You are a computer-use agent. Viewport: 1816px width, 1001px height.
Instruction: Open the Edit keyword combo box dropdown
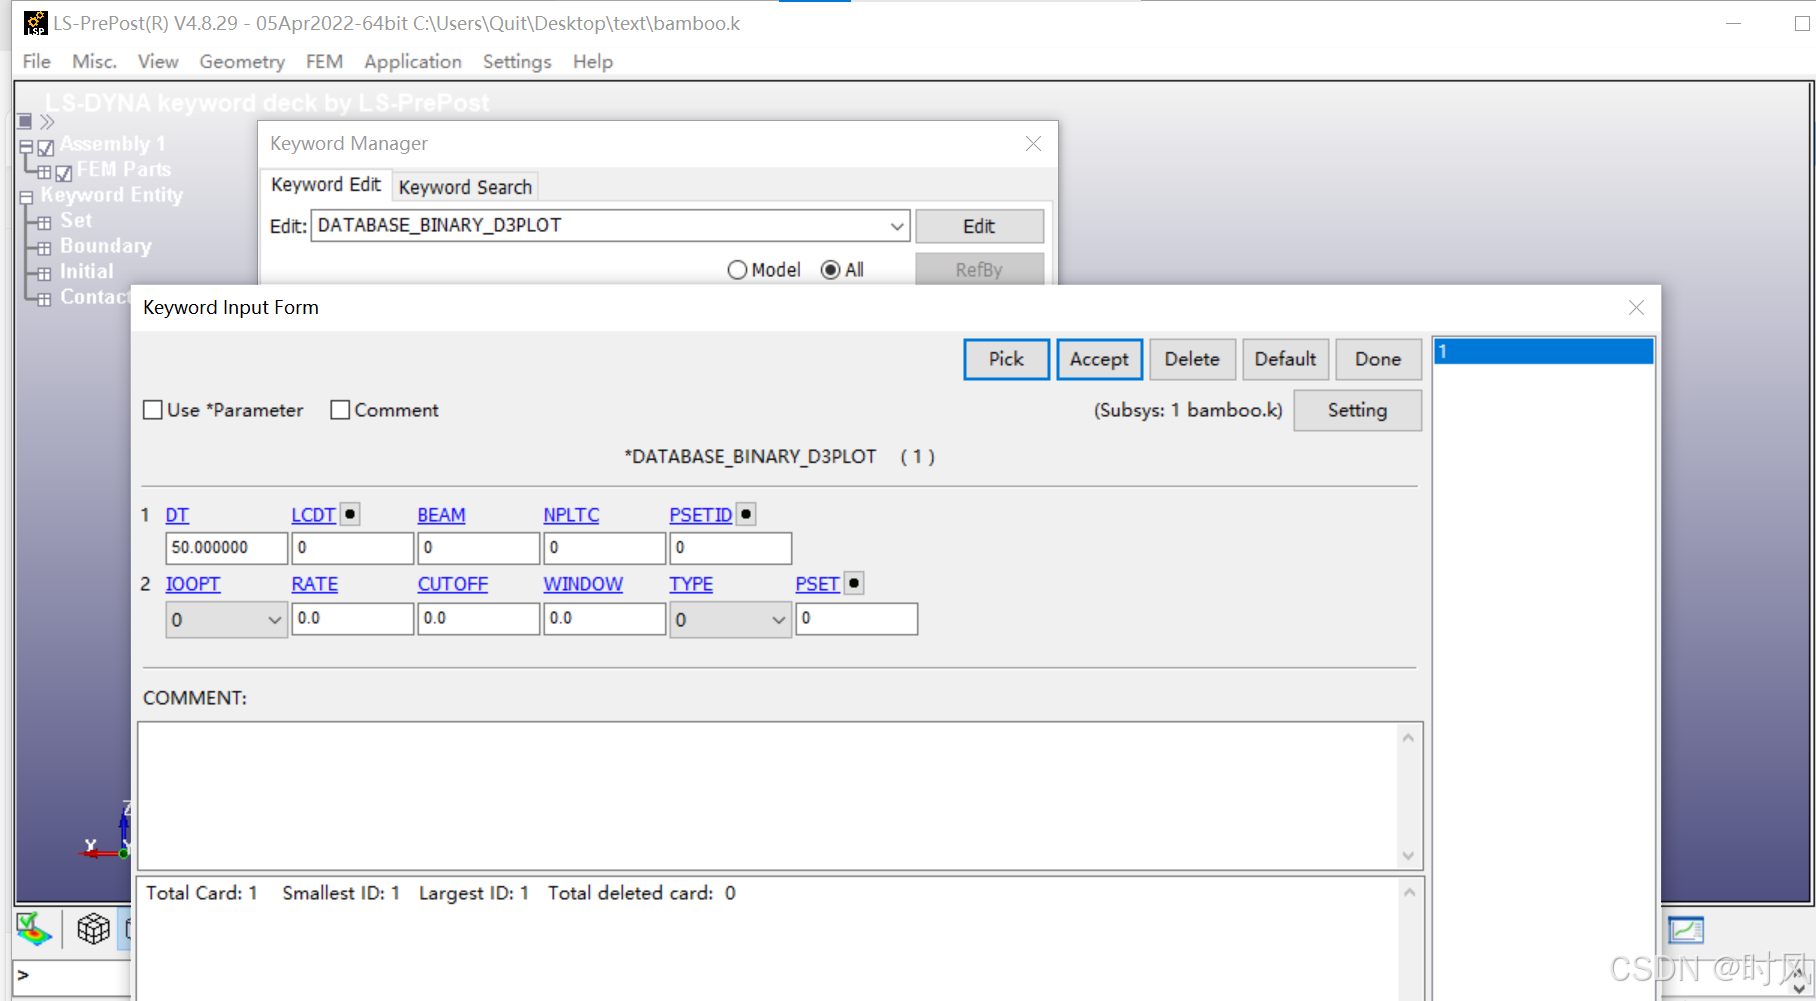(897, 226)
